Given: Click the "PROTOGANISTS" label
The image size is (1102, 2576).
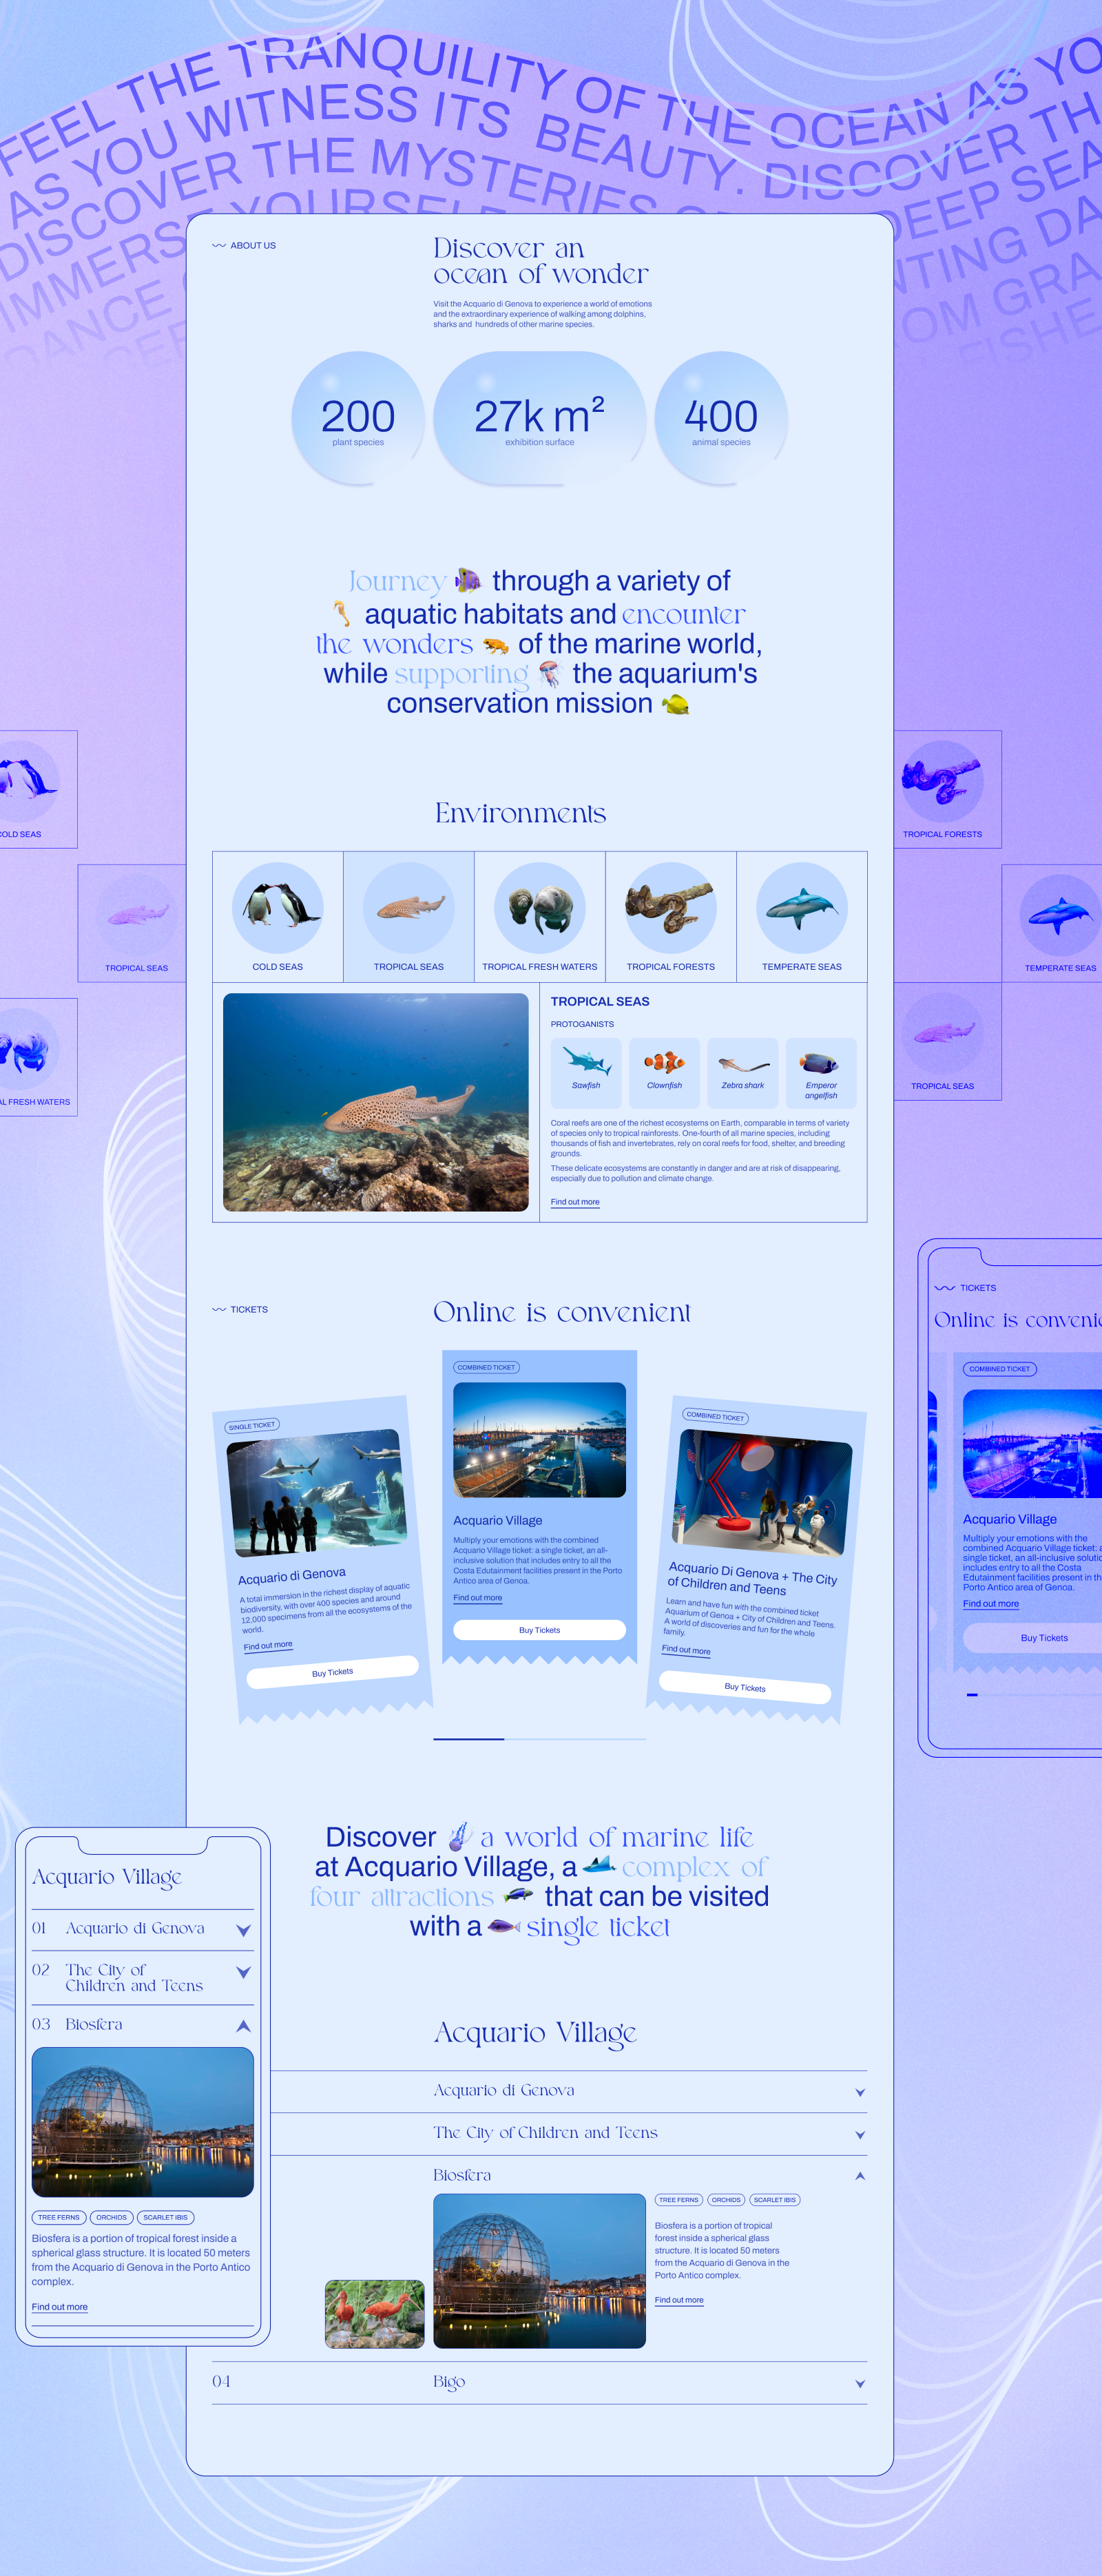Looking at the screenshot, I should coord(582,1024).
